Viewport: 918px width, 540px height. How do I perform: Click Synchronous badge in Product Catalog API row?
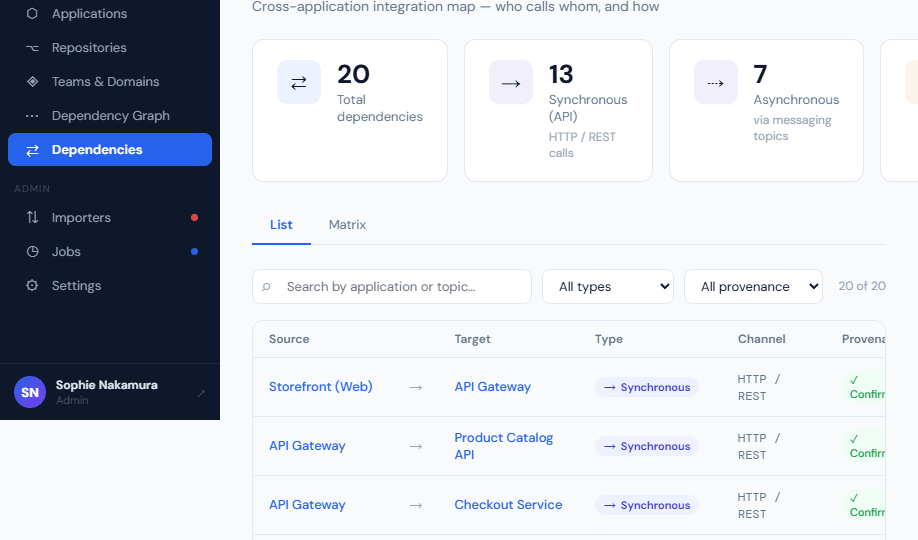(x=647, y=446)
